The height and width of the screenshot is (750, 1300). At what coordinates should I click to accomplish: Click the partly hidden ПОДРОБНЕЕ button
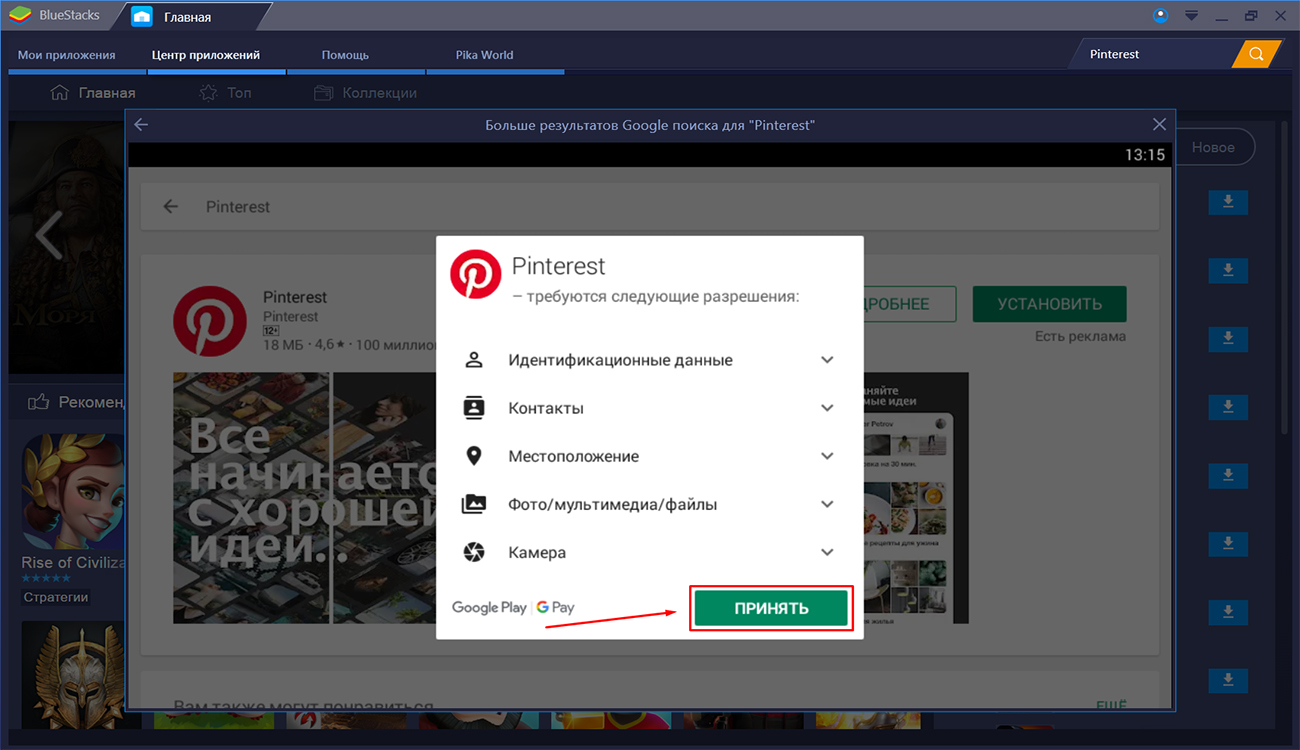910,304
